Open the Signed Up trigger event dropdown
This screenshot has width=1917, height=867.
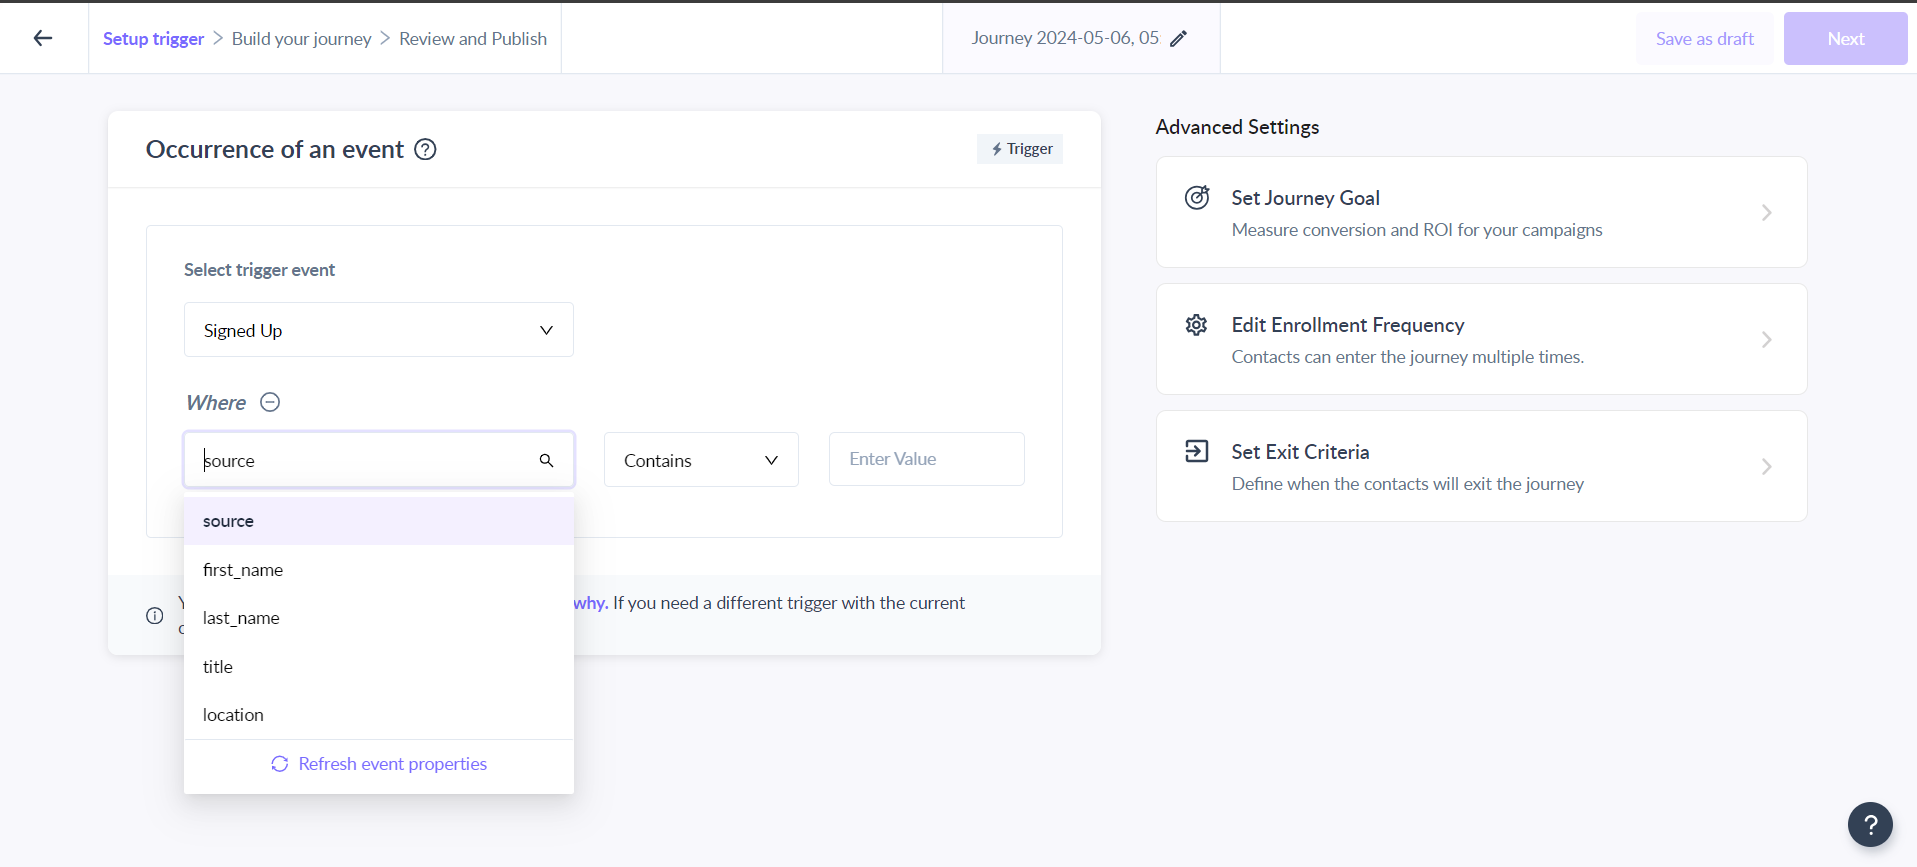click(x=379, y=330)
